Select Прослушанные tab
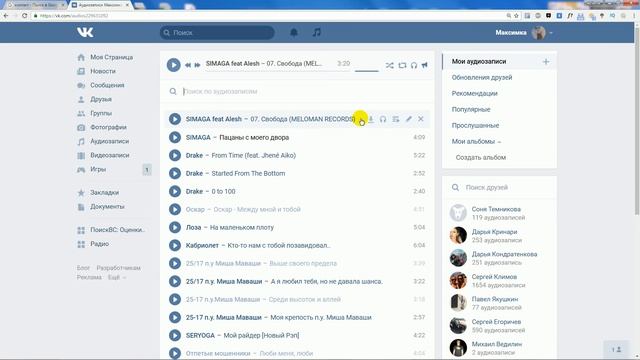 point(475,125)
